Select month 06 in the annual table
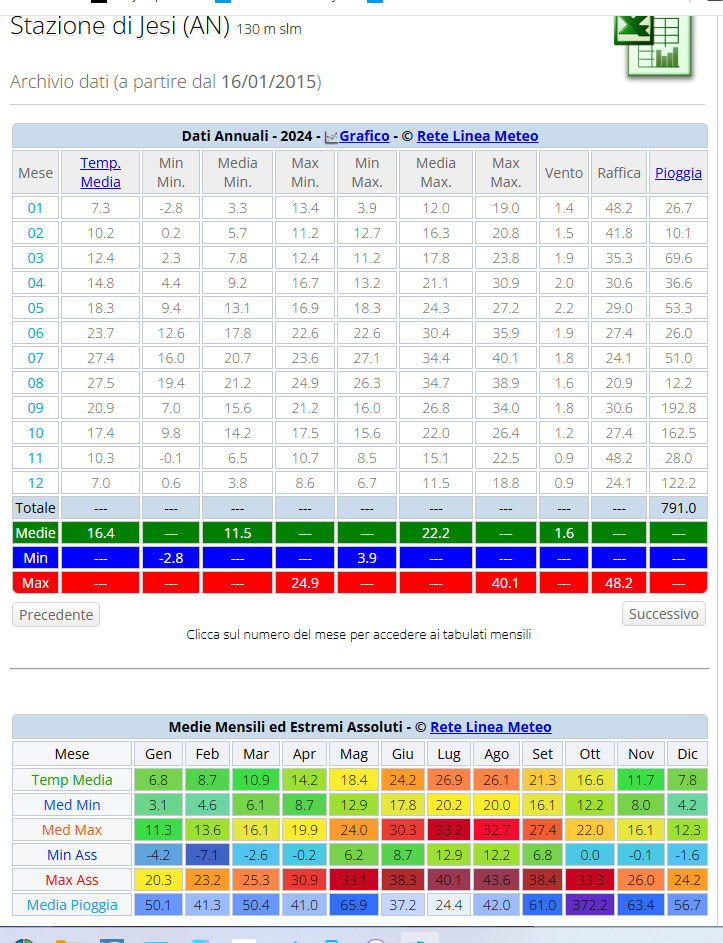723x943 pixels. coord(36,333)
